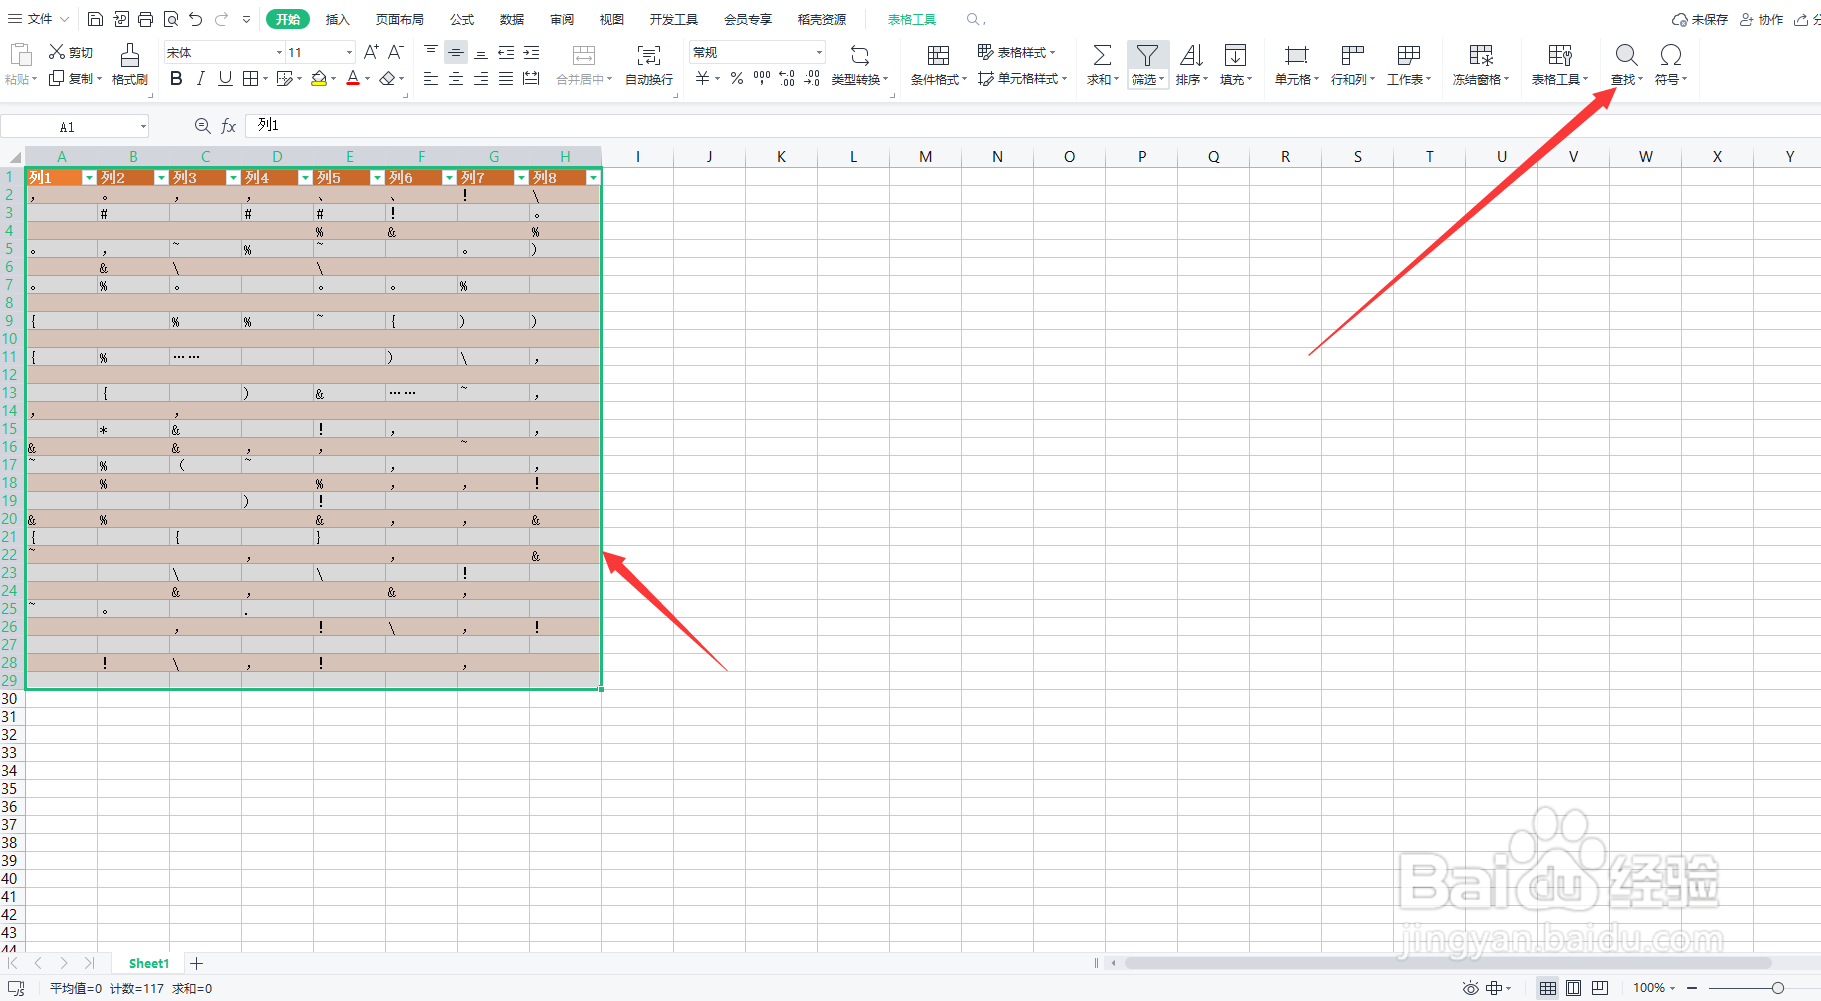Click the Symbol (符号) omega icon
Image resolution: width=1821 pixels, height=1001 pixels.
coord(1670,55)
